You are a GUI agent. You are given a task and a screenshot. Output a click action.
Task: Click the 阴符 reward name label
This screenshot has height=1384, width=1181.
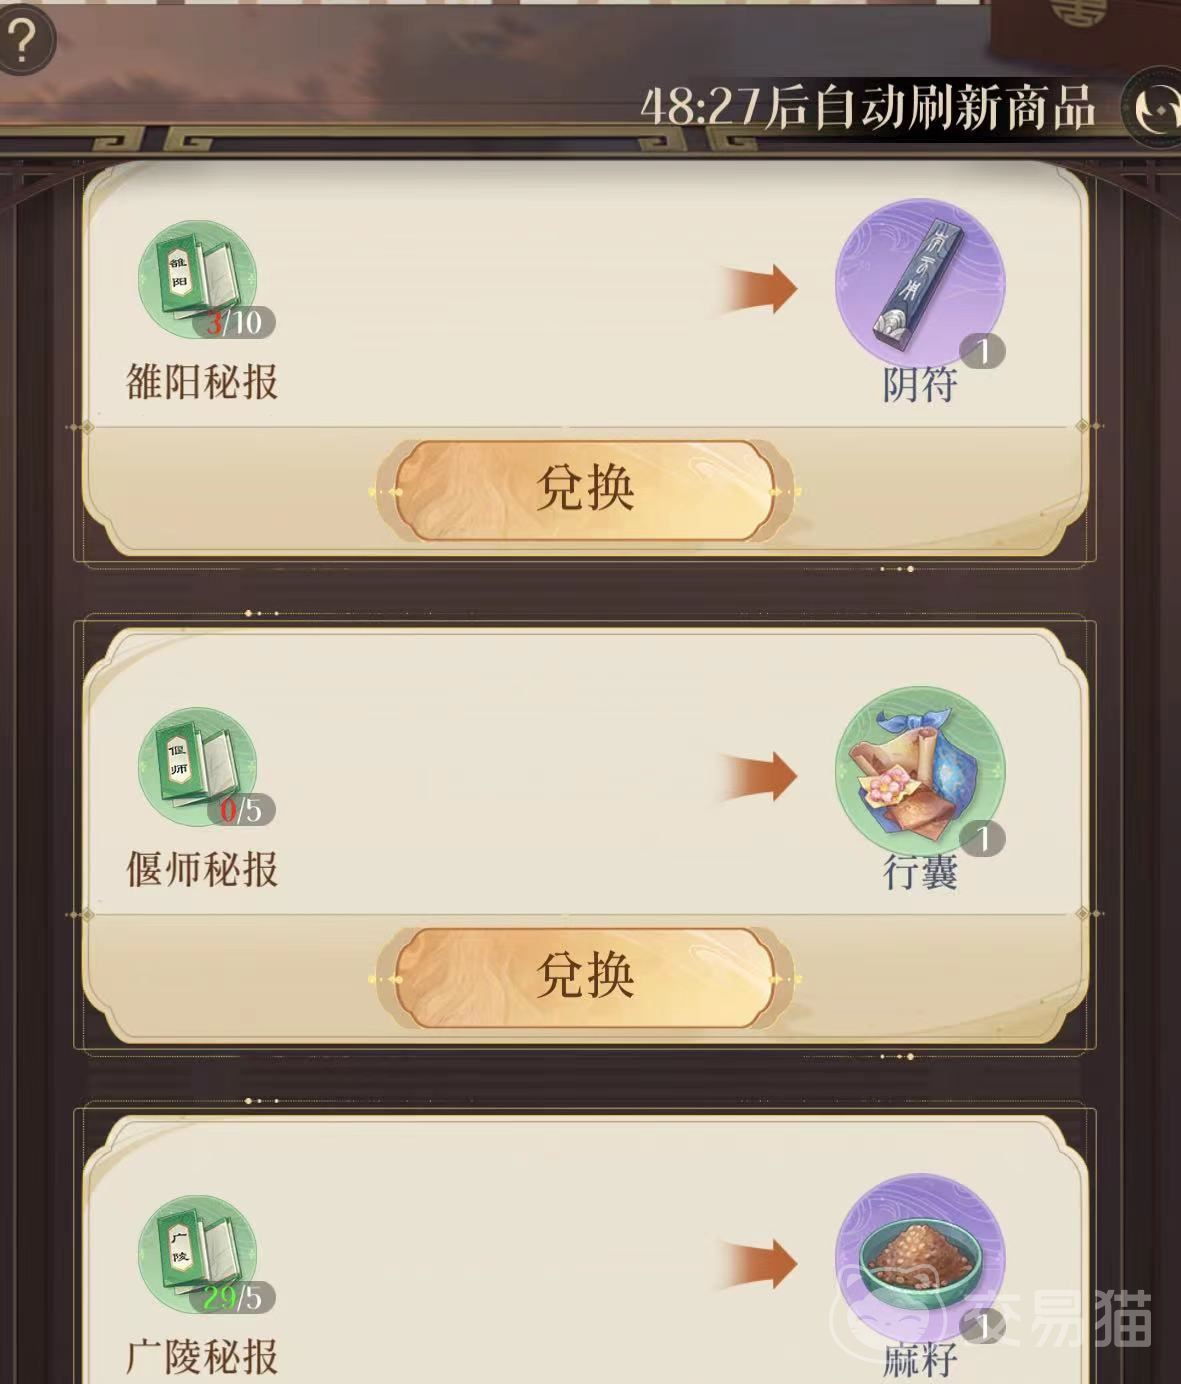(920, 385)
